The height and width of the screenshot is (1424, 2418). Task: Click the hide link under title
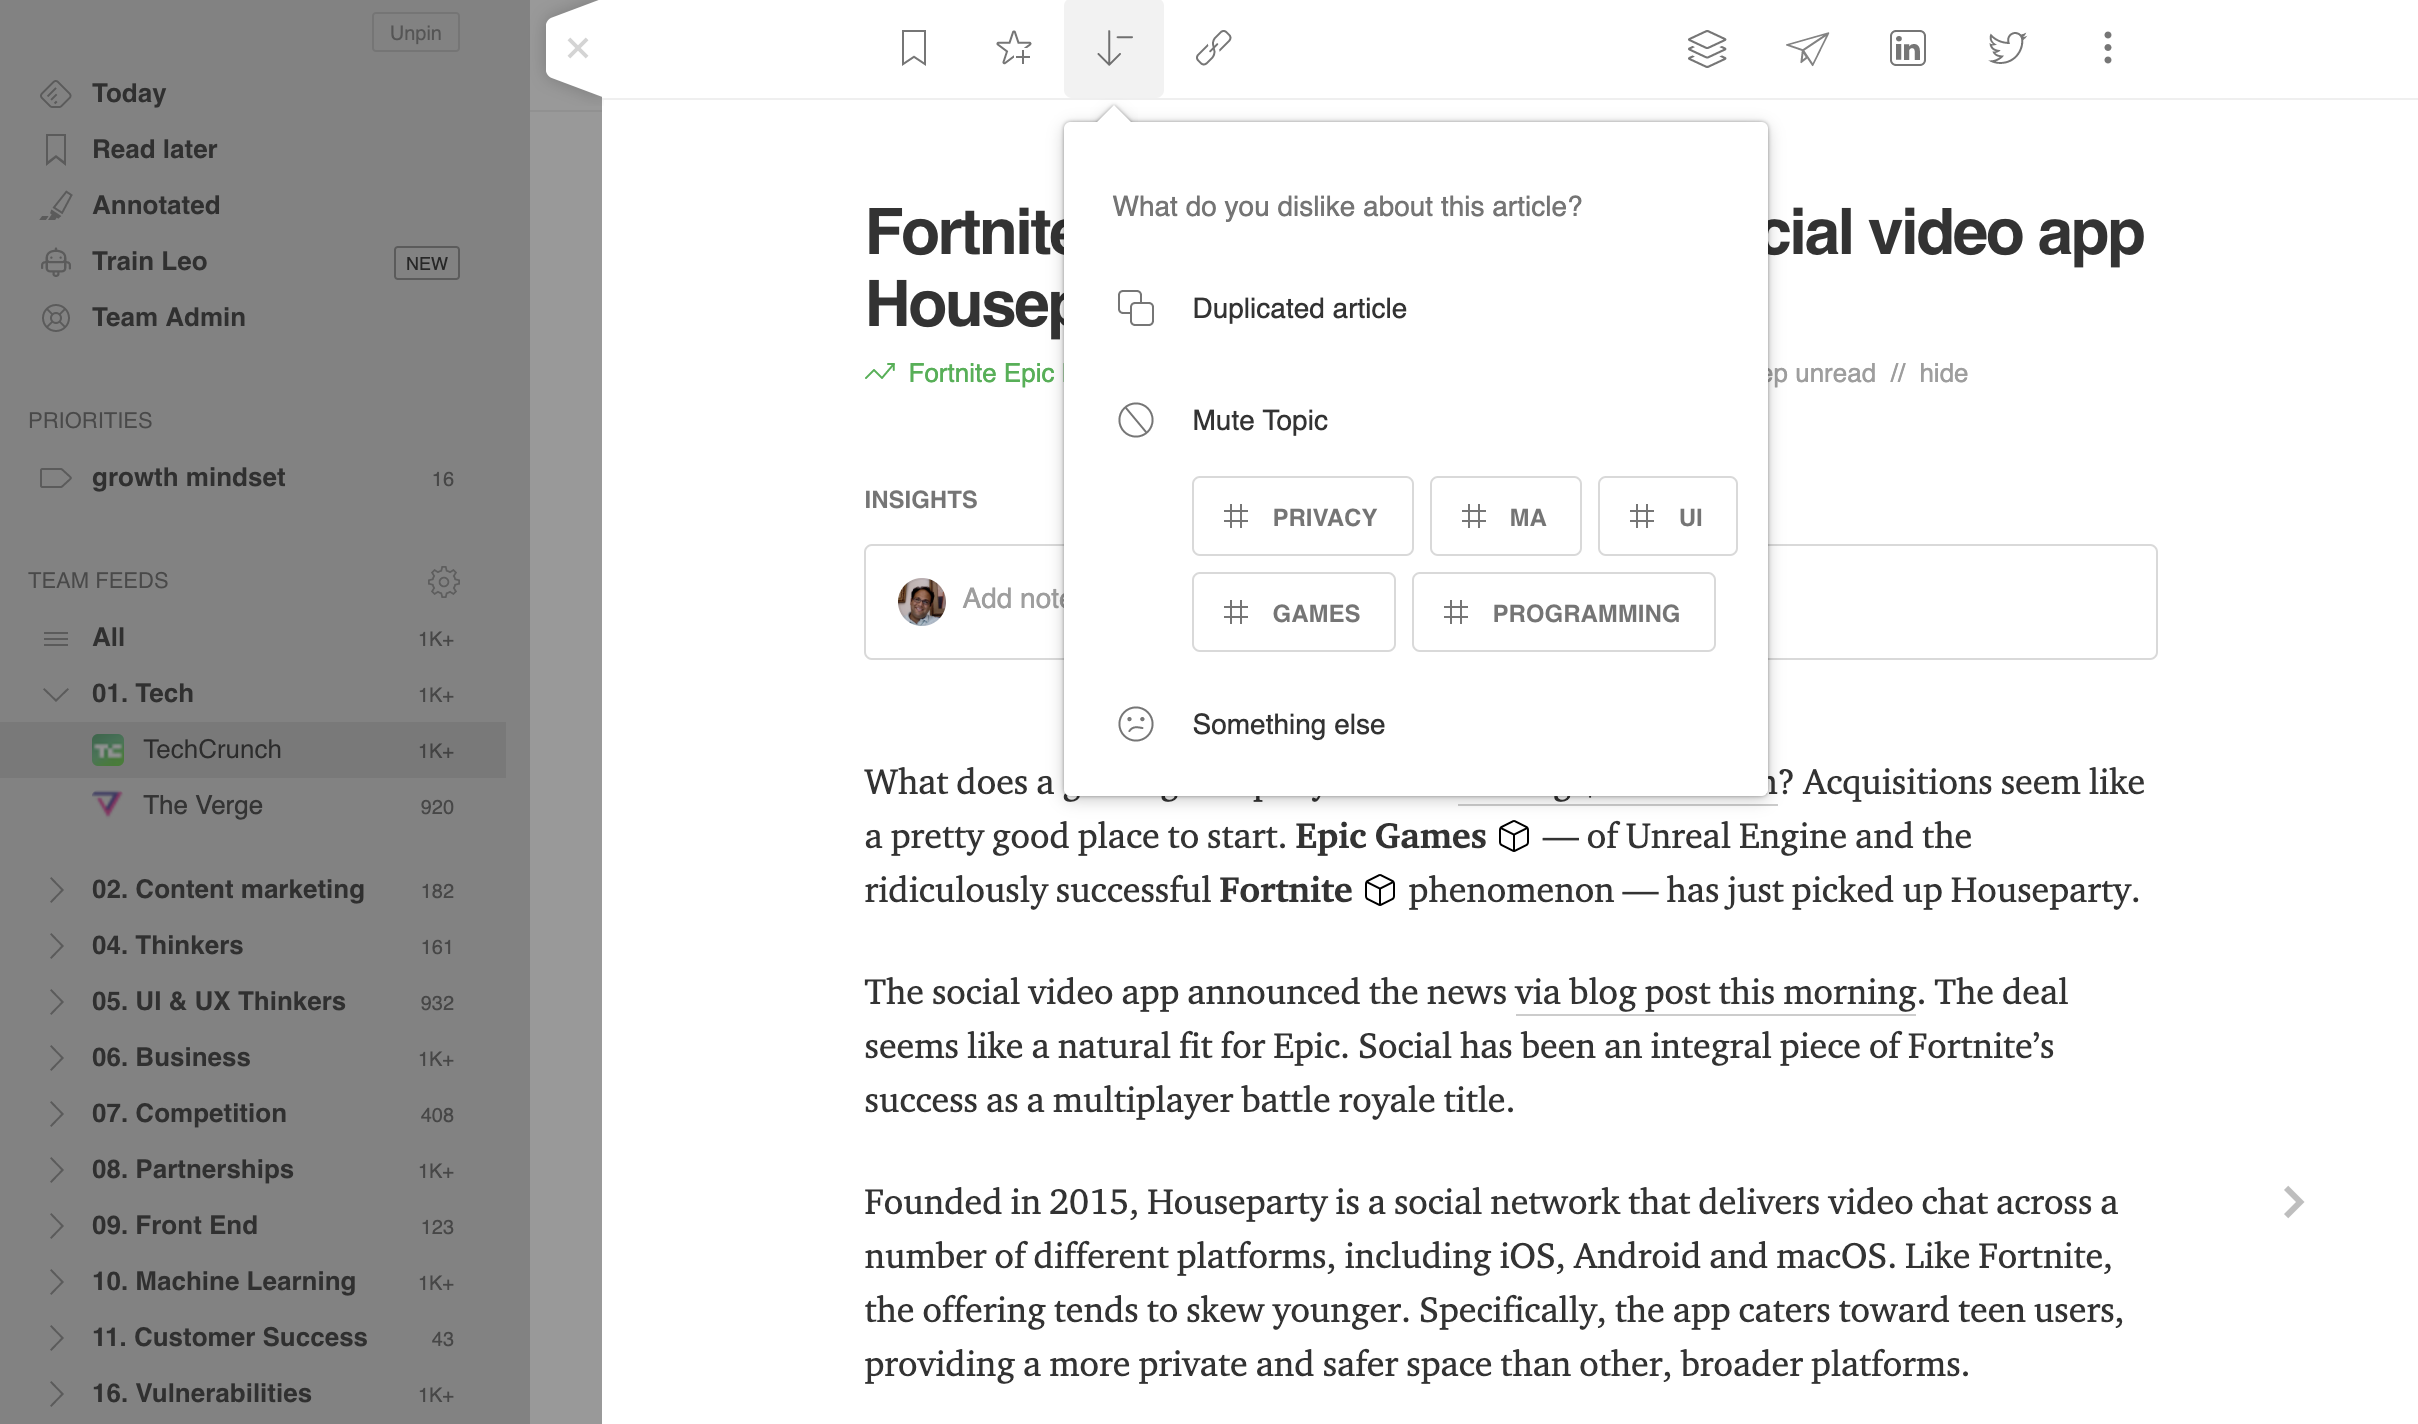tap(1943, 373)
